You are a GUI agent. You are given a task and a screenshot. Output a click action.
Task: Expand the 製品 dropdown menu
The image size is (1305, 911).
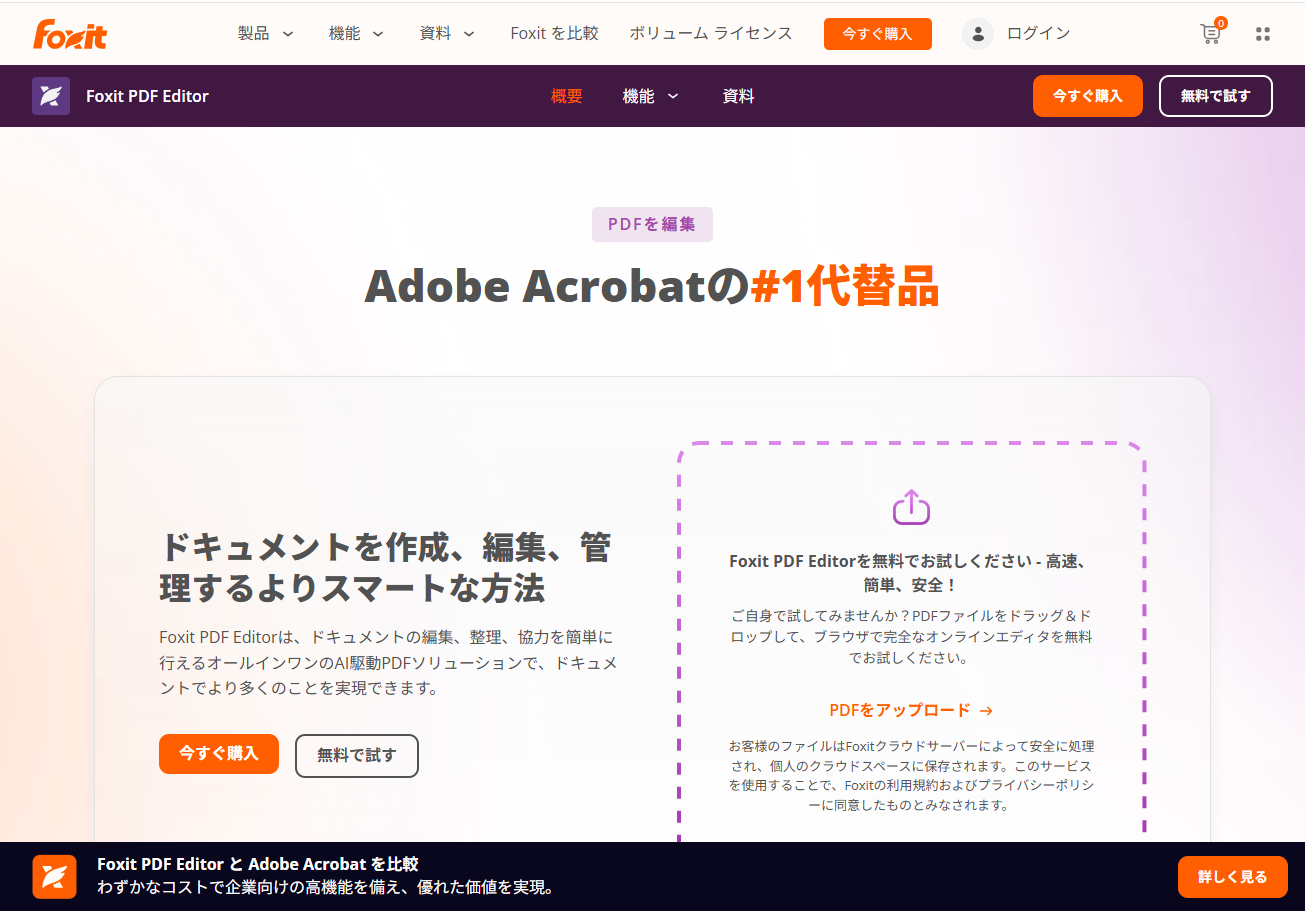266,33
